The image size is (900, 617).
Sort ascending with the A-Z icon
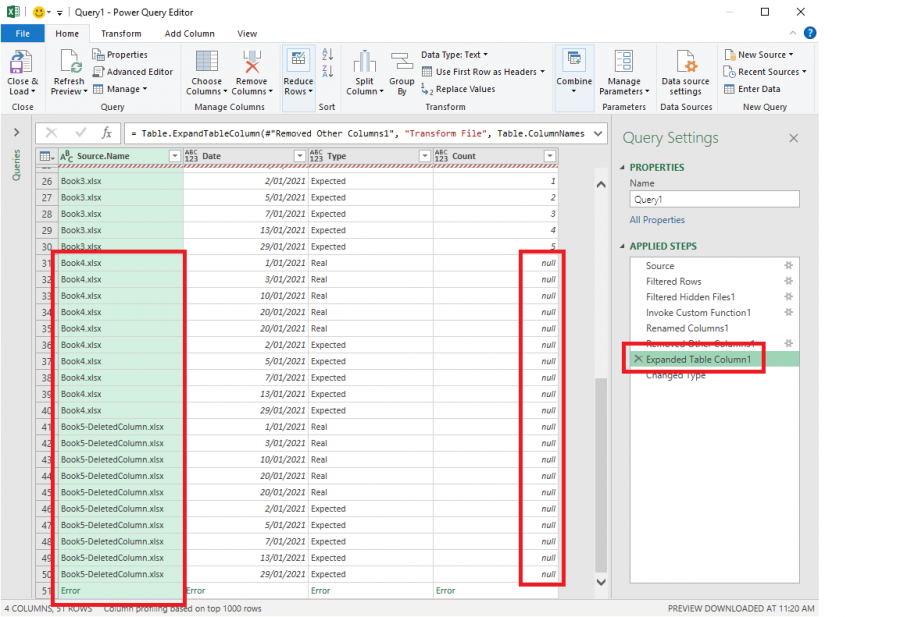click(327, 55)
